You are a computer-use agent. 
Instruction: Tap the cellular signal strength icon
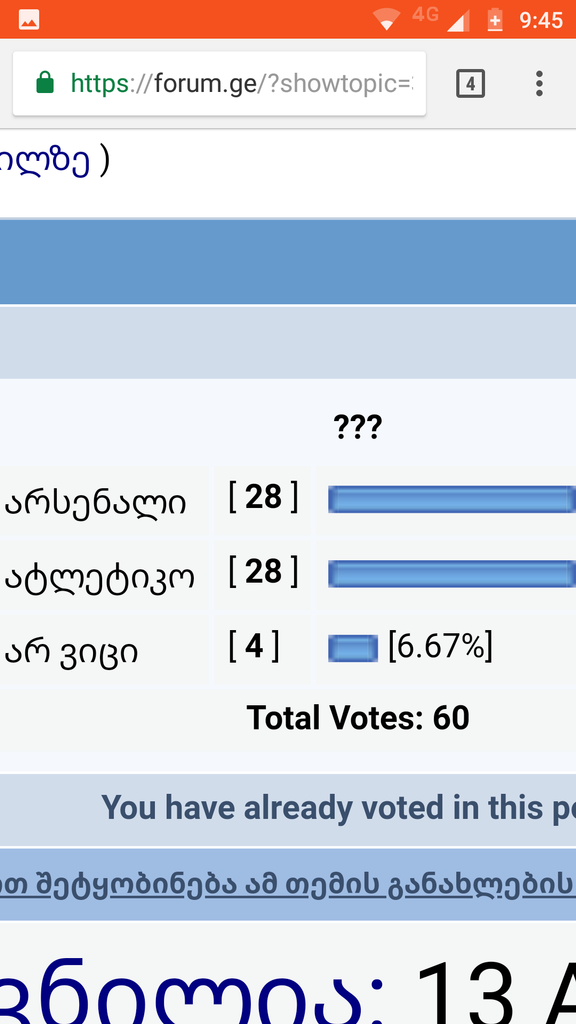click(458, 21)
